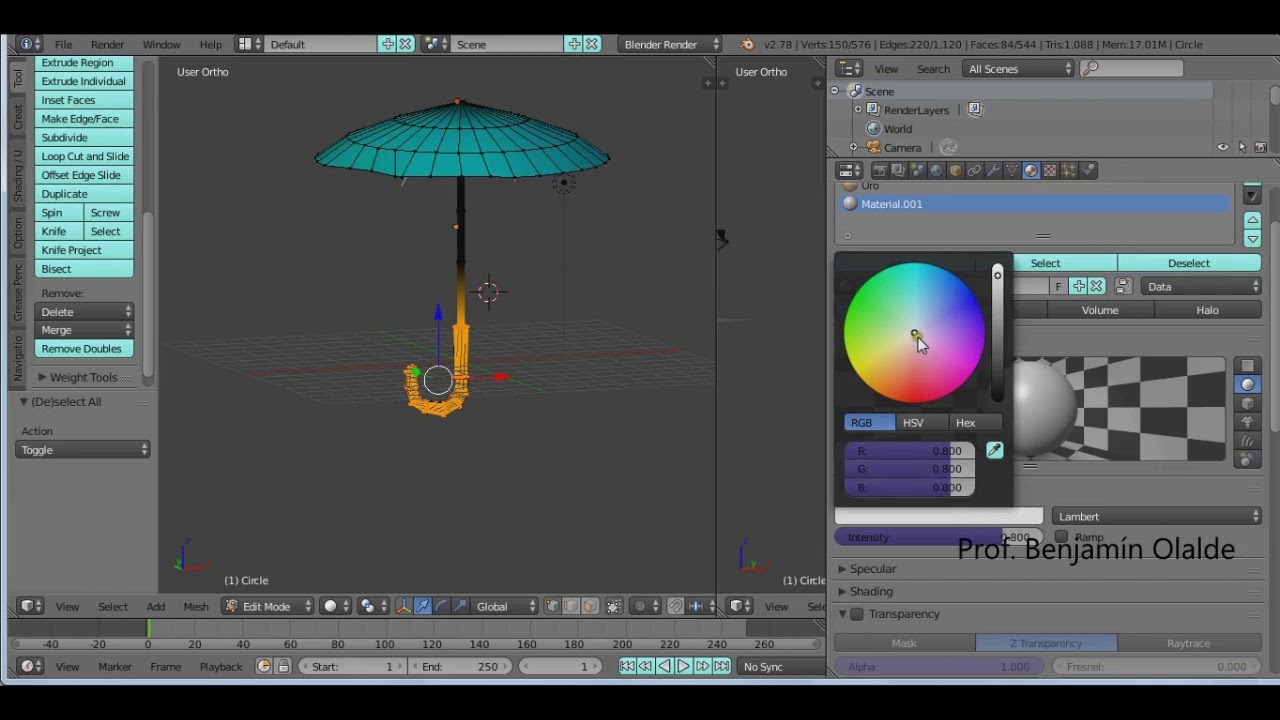Click the eyedropper in the color picker
The width and height of the screenshot is (1280, 720).
[994, 451]
